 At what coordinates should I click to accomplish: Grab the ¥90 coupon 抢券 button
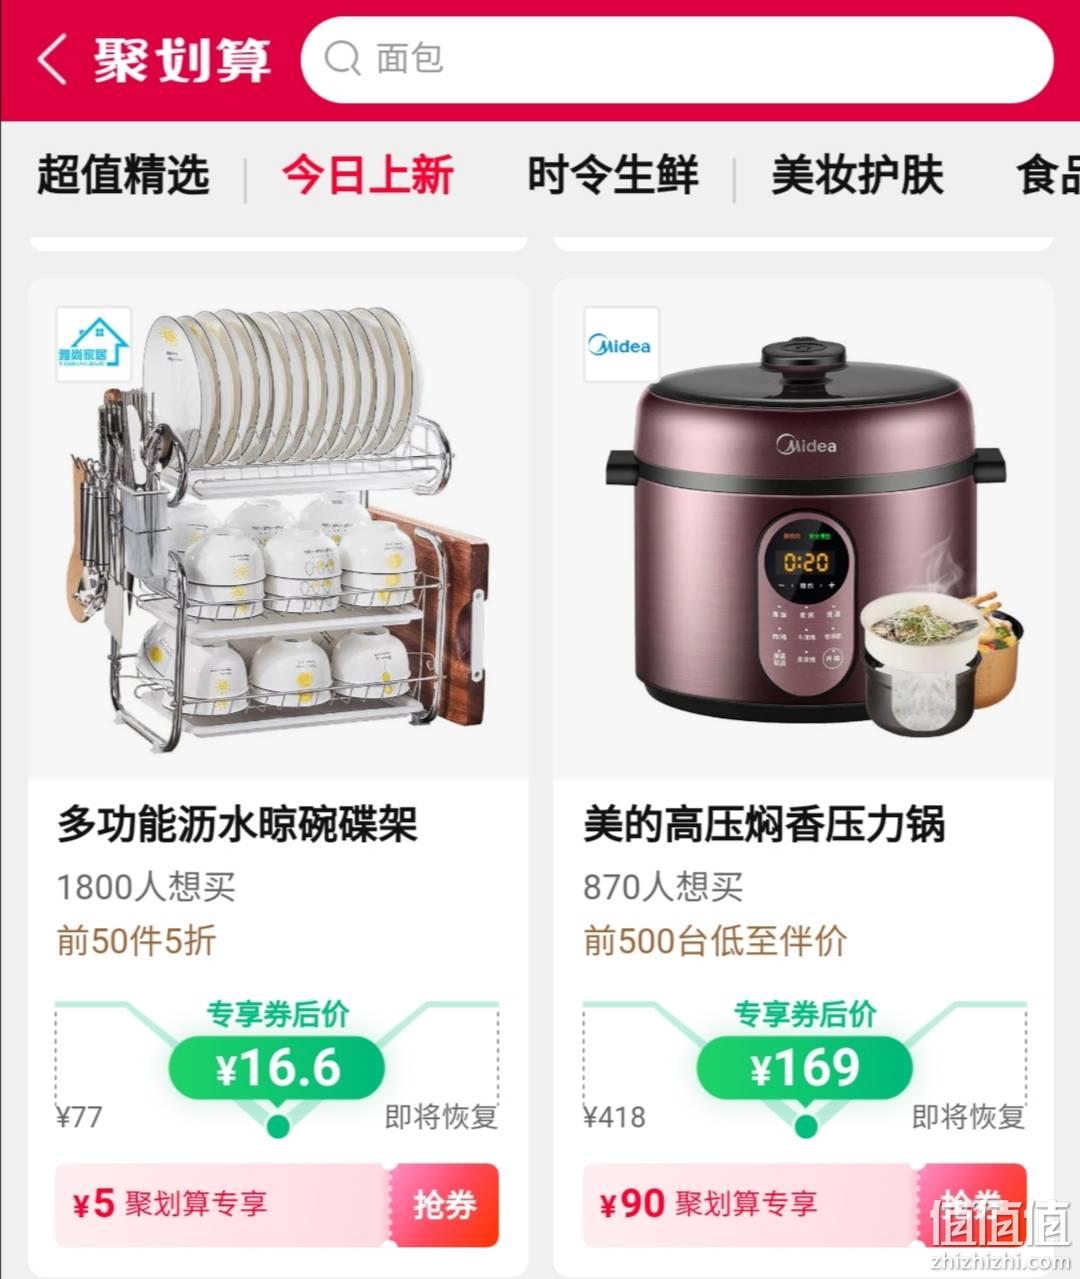(x=971, y=1205)
